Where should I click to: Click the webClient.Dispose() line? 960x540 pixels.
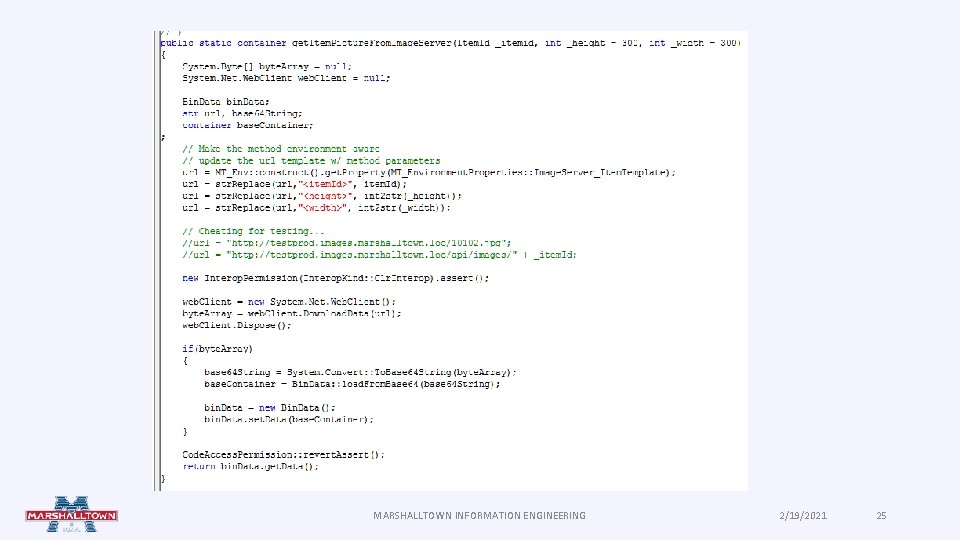(236, 325)
